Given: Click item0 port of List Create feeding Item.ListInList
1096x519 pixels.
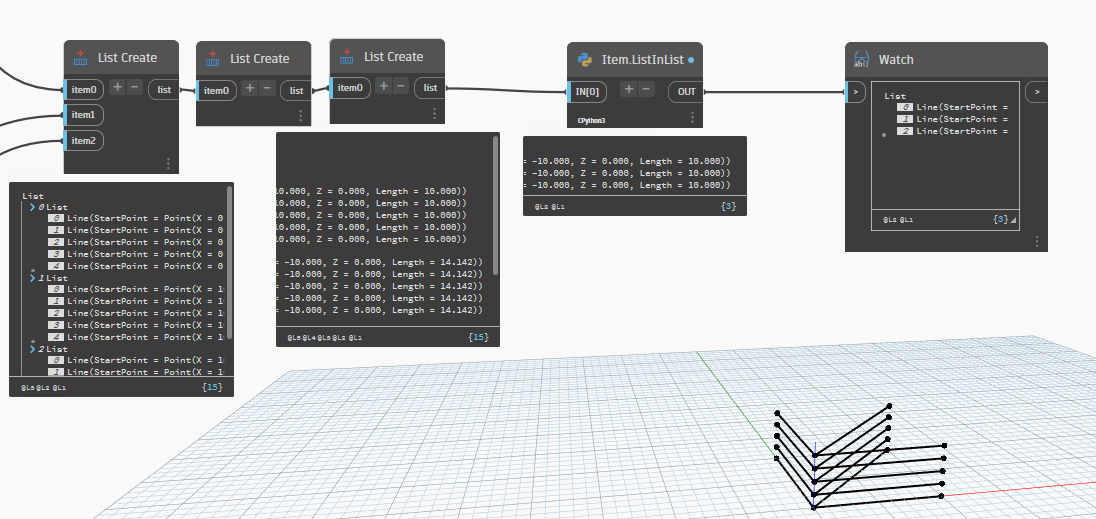Looking at the screenshot, I should [x=350, y=87].
